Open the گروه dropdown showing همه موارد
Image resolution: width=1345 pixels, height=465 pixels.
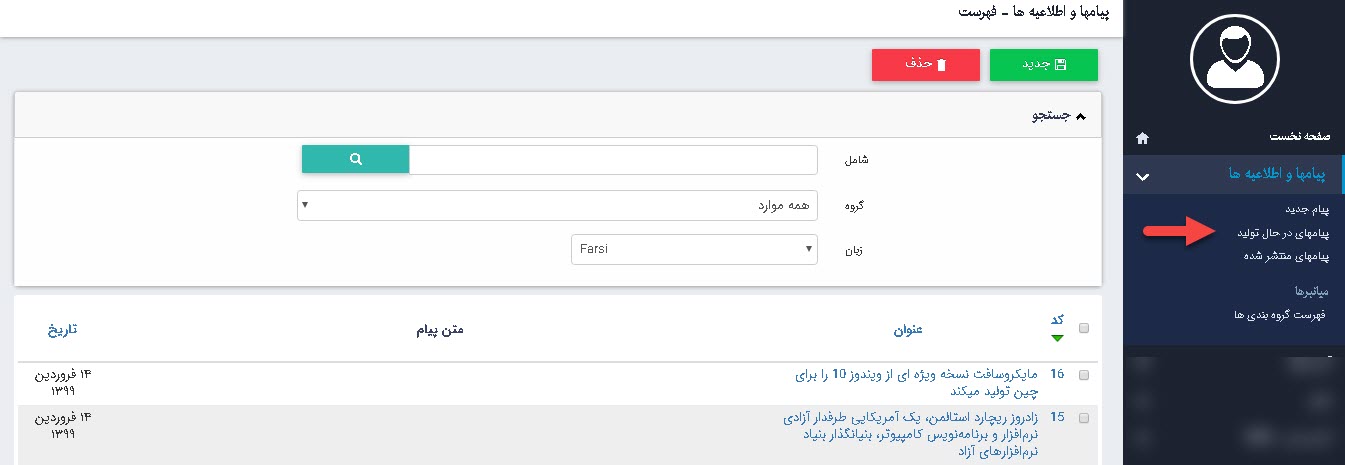[x=557, y=205]
